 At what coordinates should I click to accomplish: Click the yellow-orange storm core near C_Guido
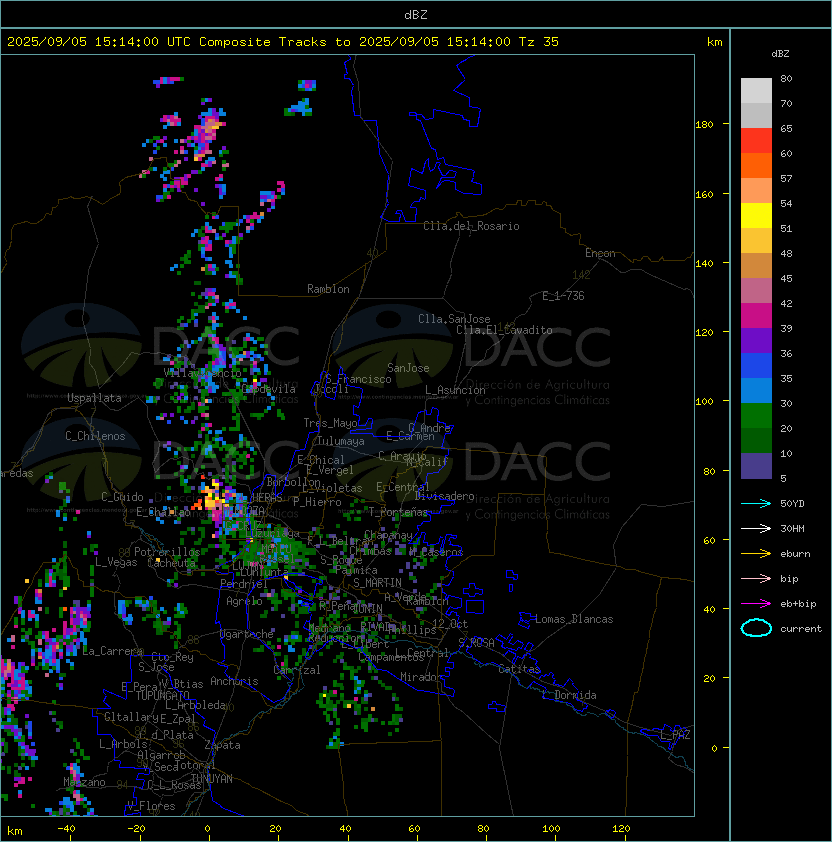[212, 499]
